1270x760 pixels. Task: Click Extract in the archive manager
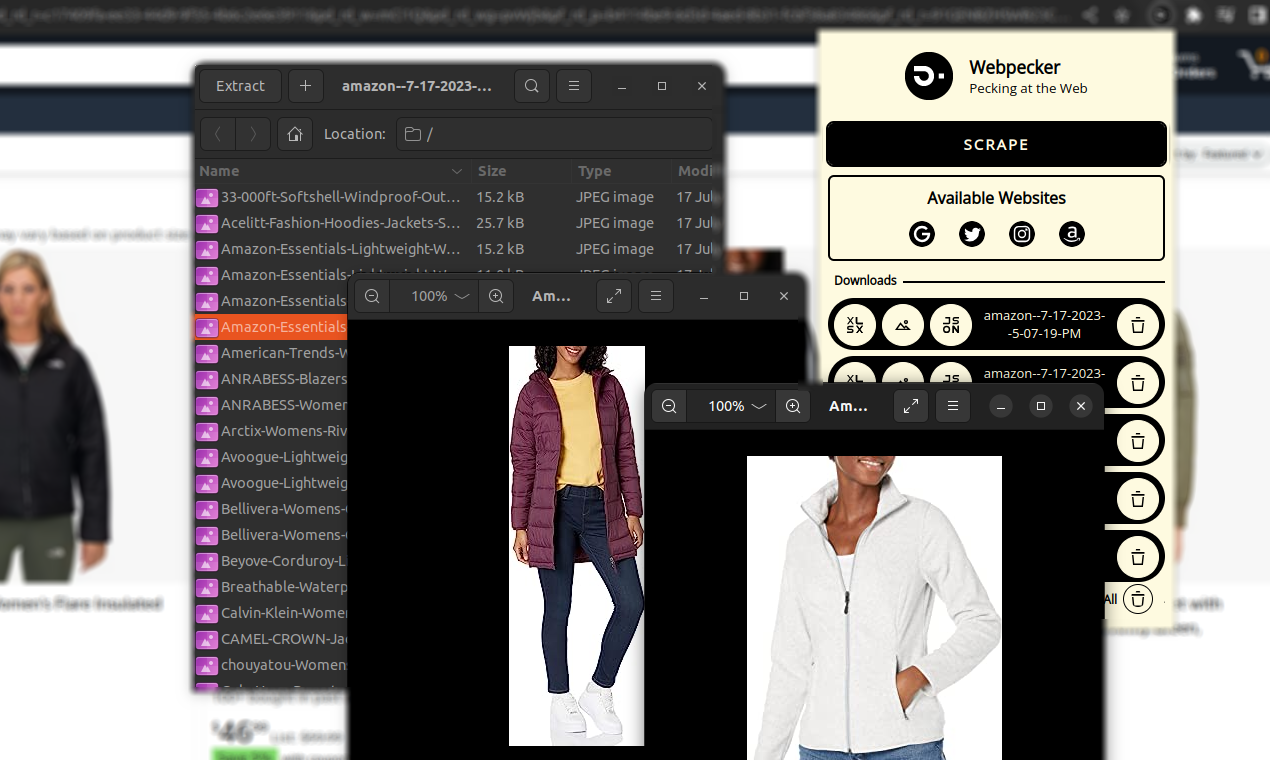point(241,86)
